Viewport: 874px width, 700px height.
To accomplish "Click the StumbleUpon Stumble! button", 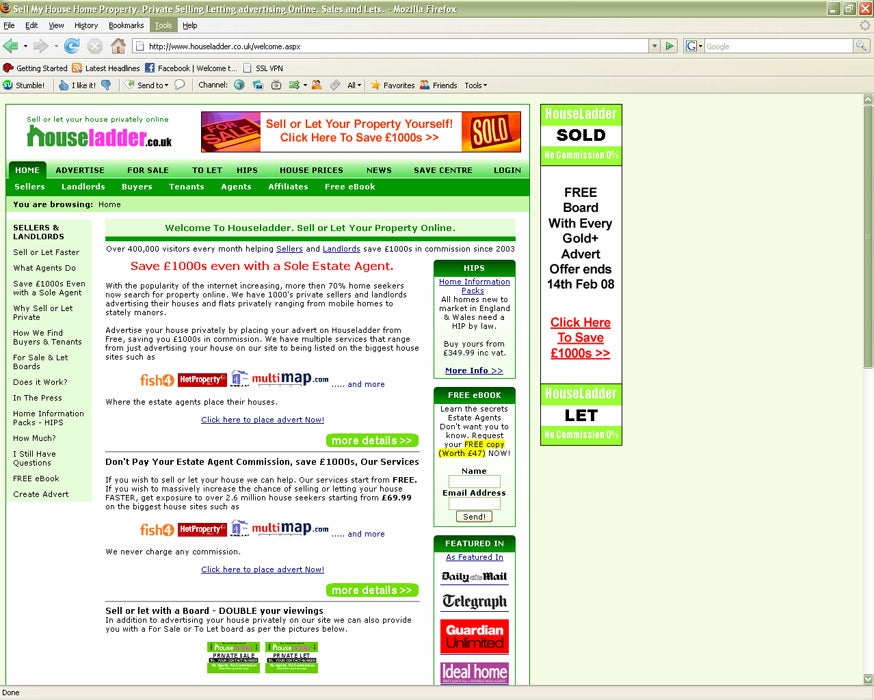I will (24, 85).
